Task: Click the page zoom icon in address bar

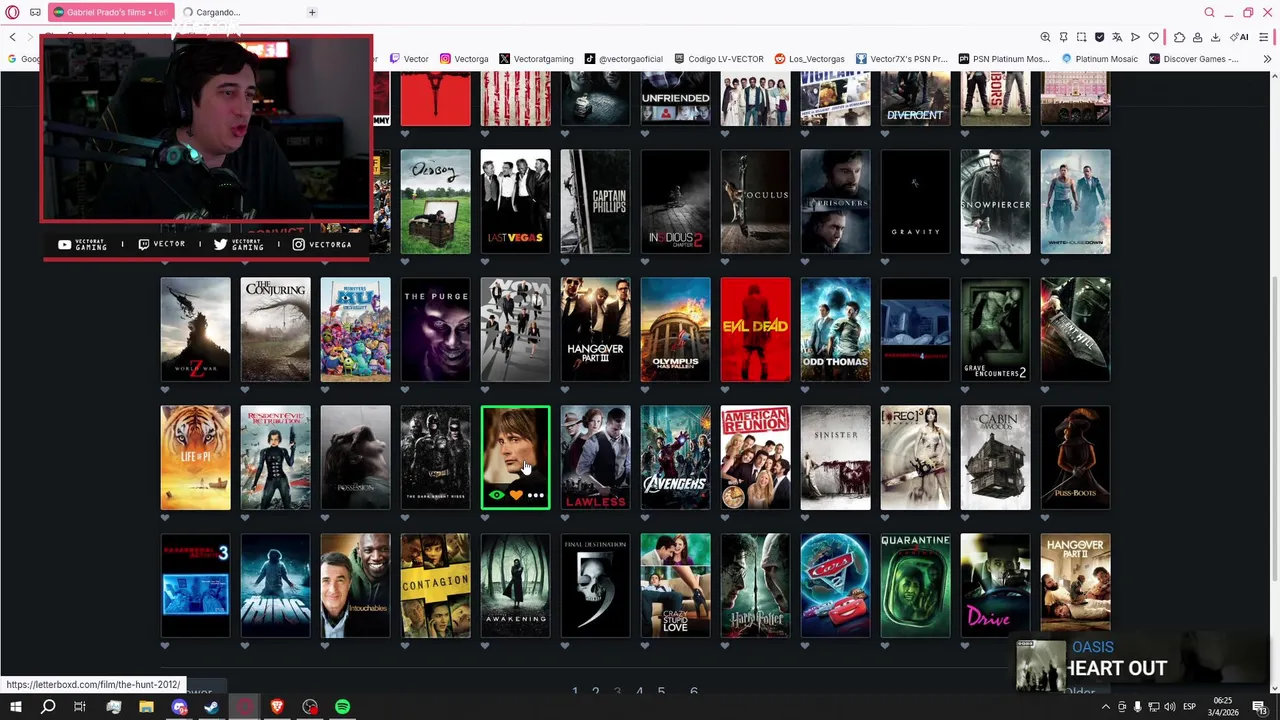Action: [1045, 37]
